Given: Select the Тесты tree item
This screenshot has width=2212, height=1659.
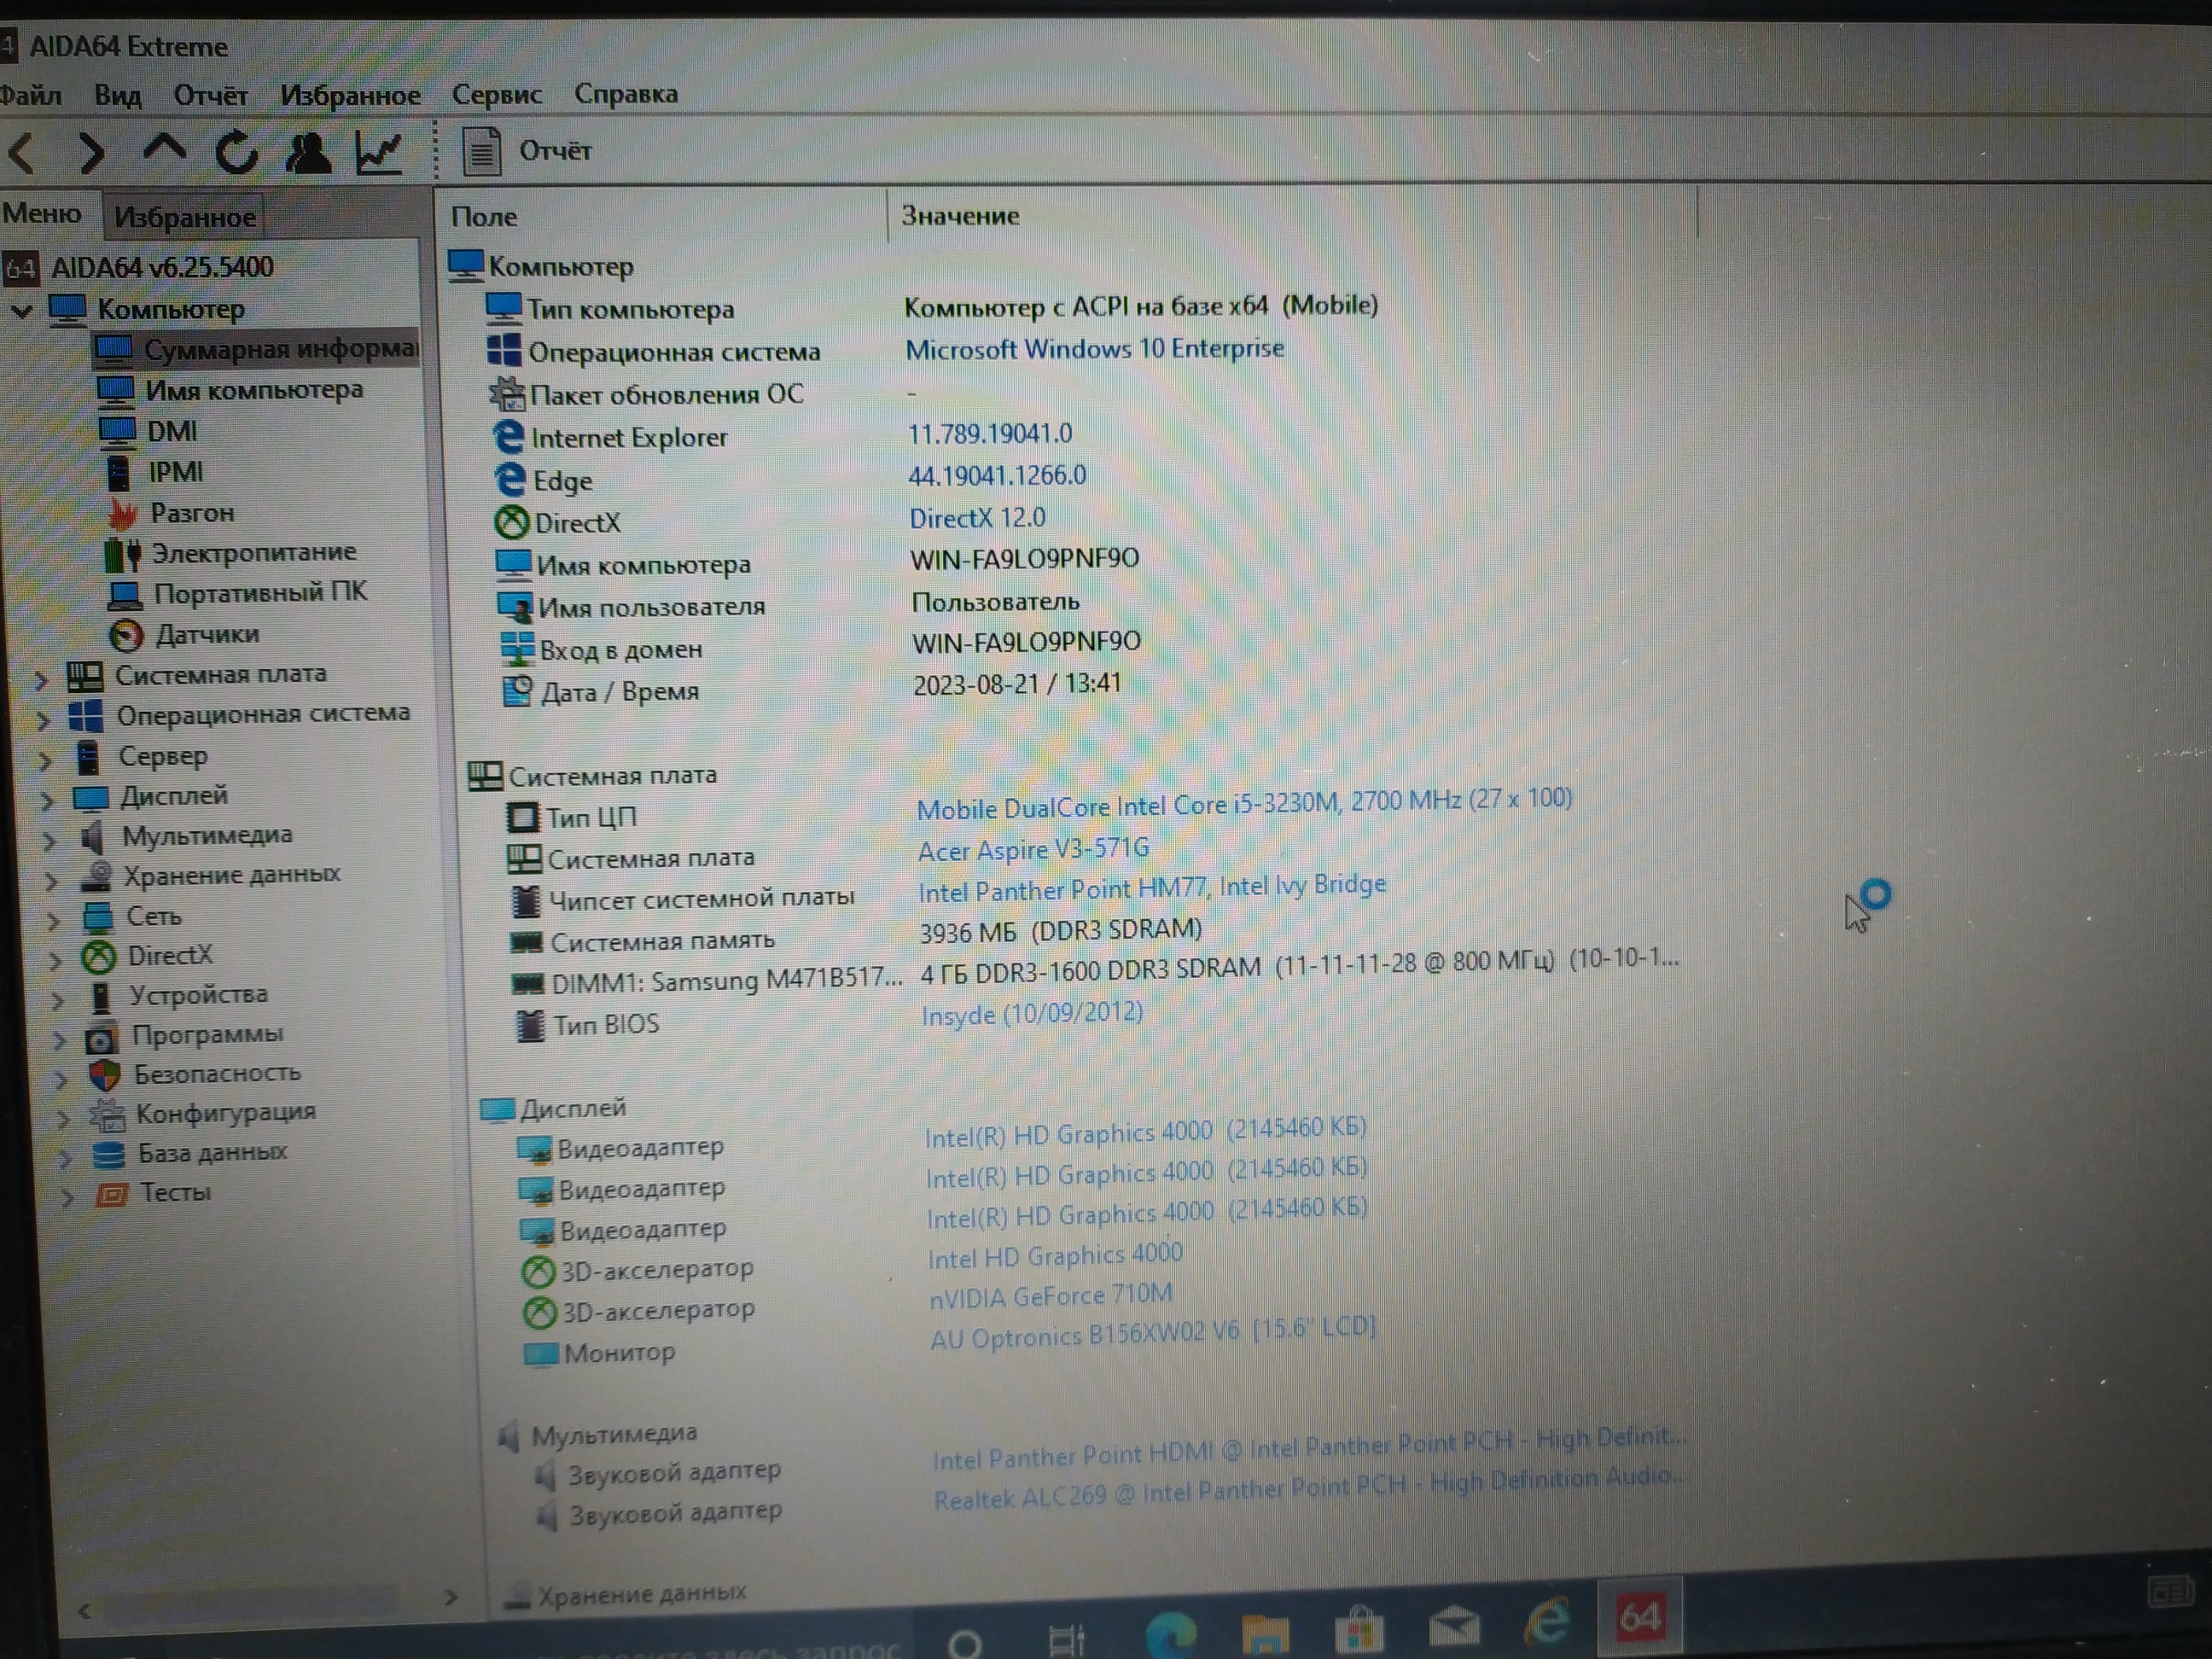Looking at the screenshot, I should [x=154, y=1194].
